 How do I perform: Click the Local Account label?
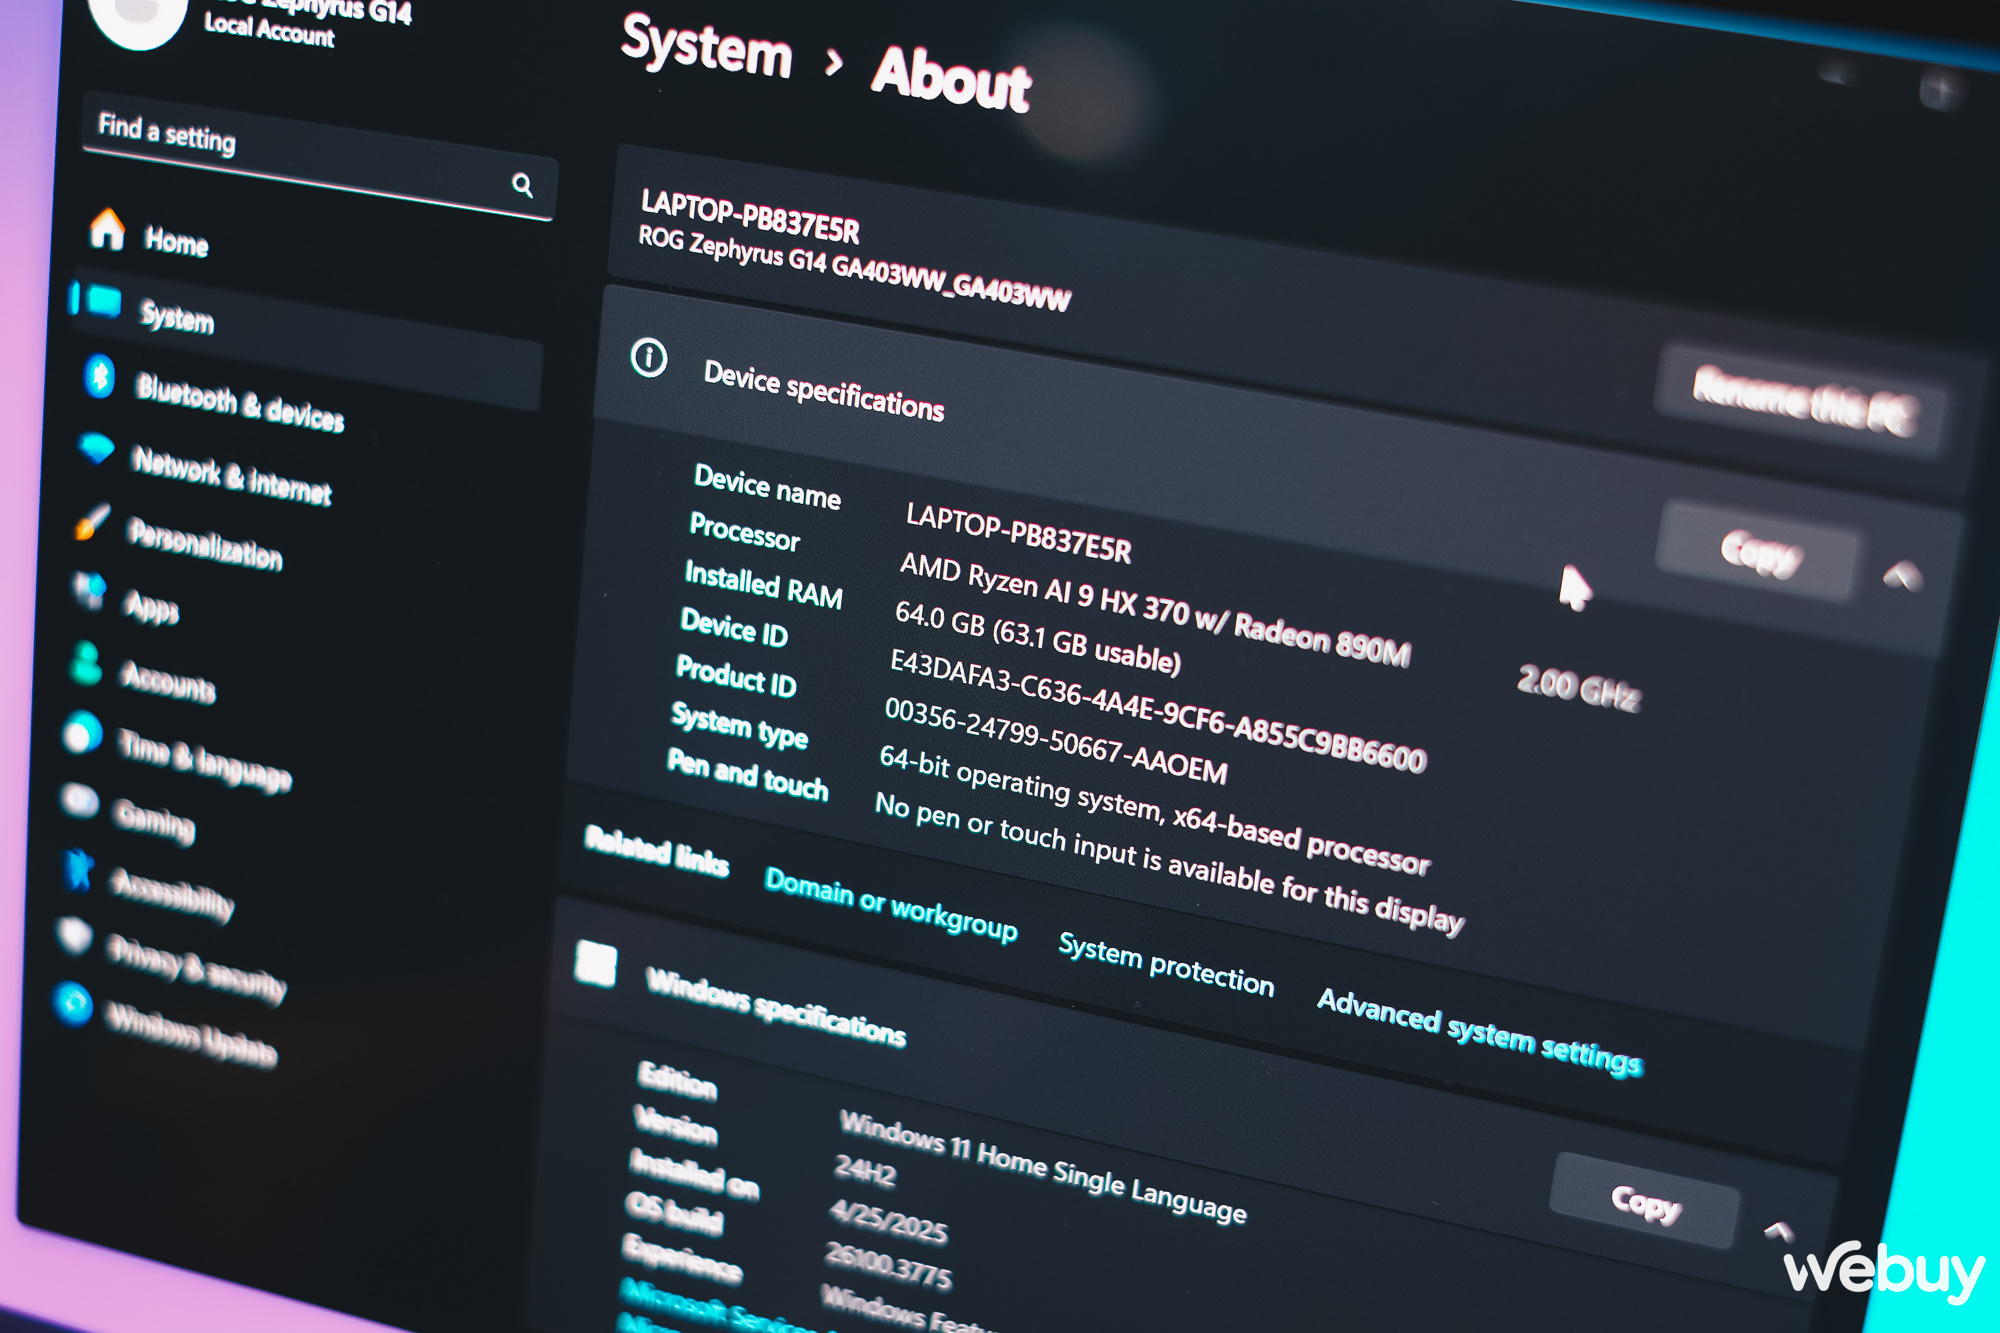[269, 29]
